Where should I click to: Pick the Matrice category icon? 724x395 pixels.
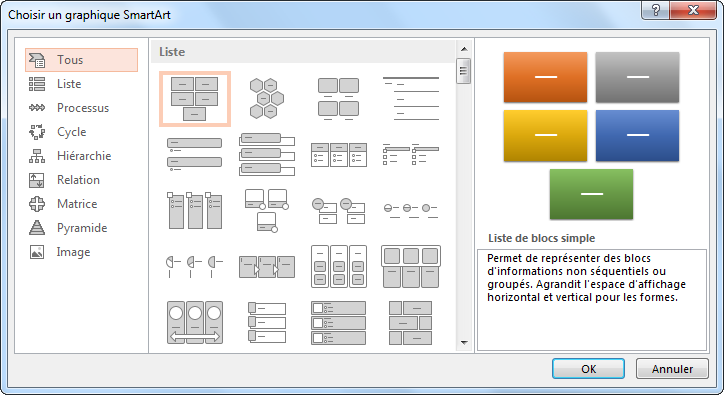[x=37, y=204]
